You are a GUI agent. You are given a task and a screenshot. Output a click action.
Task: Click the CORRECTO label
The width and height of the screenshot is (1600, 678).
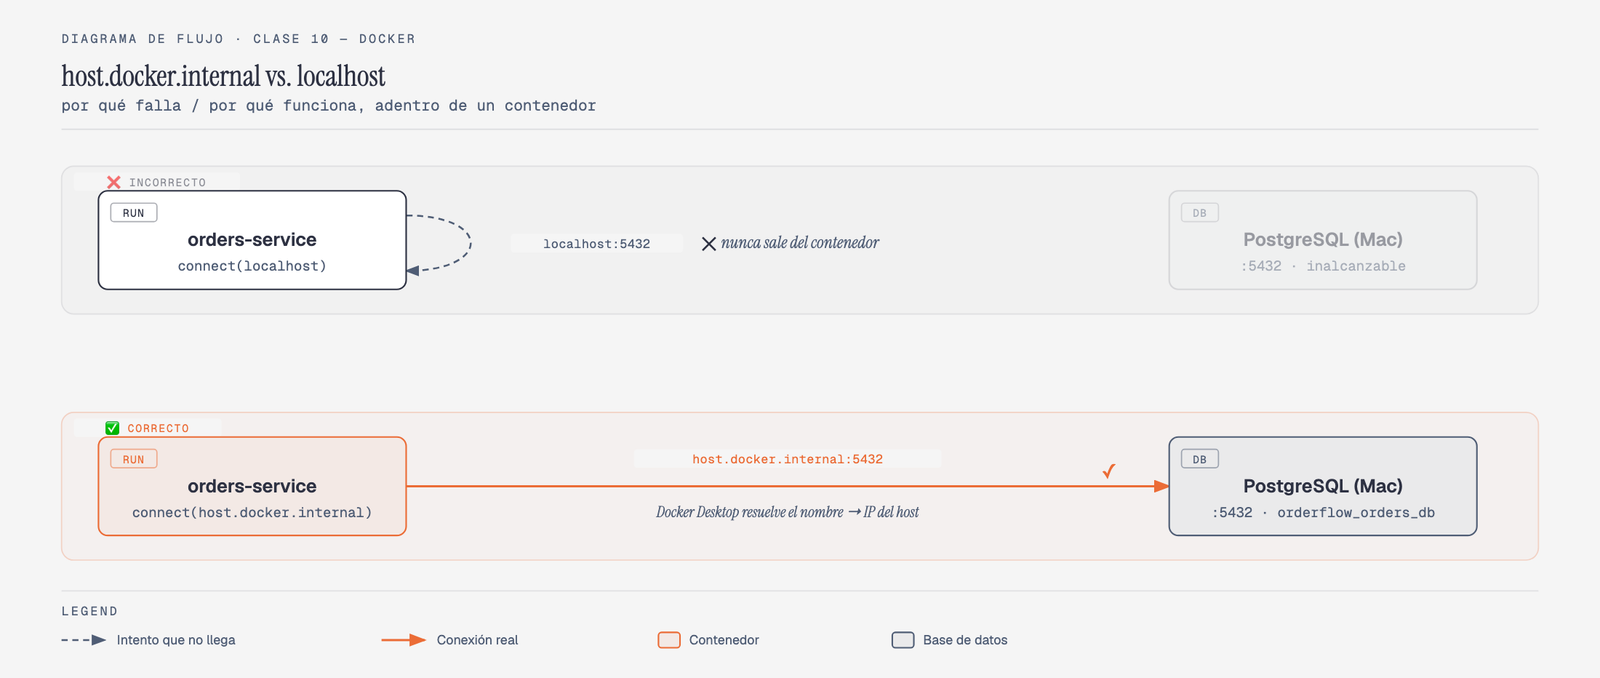click(158, 428)
